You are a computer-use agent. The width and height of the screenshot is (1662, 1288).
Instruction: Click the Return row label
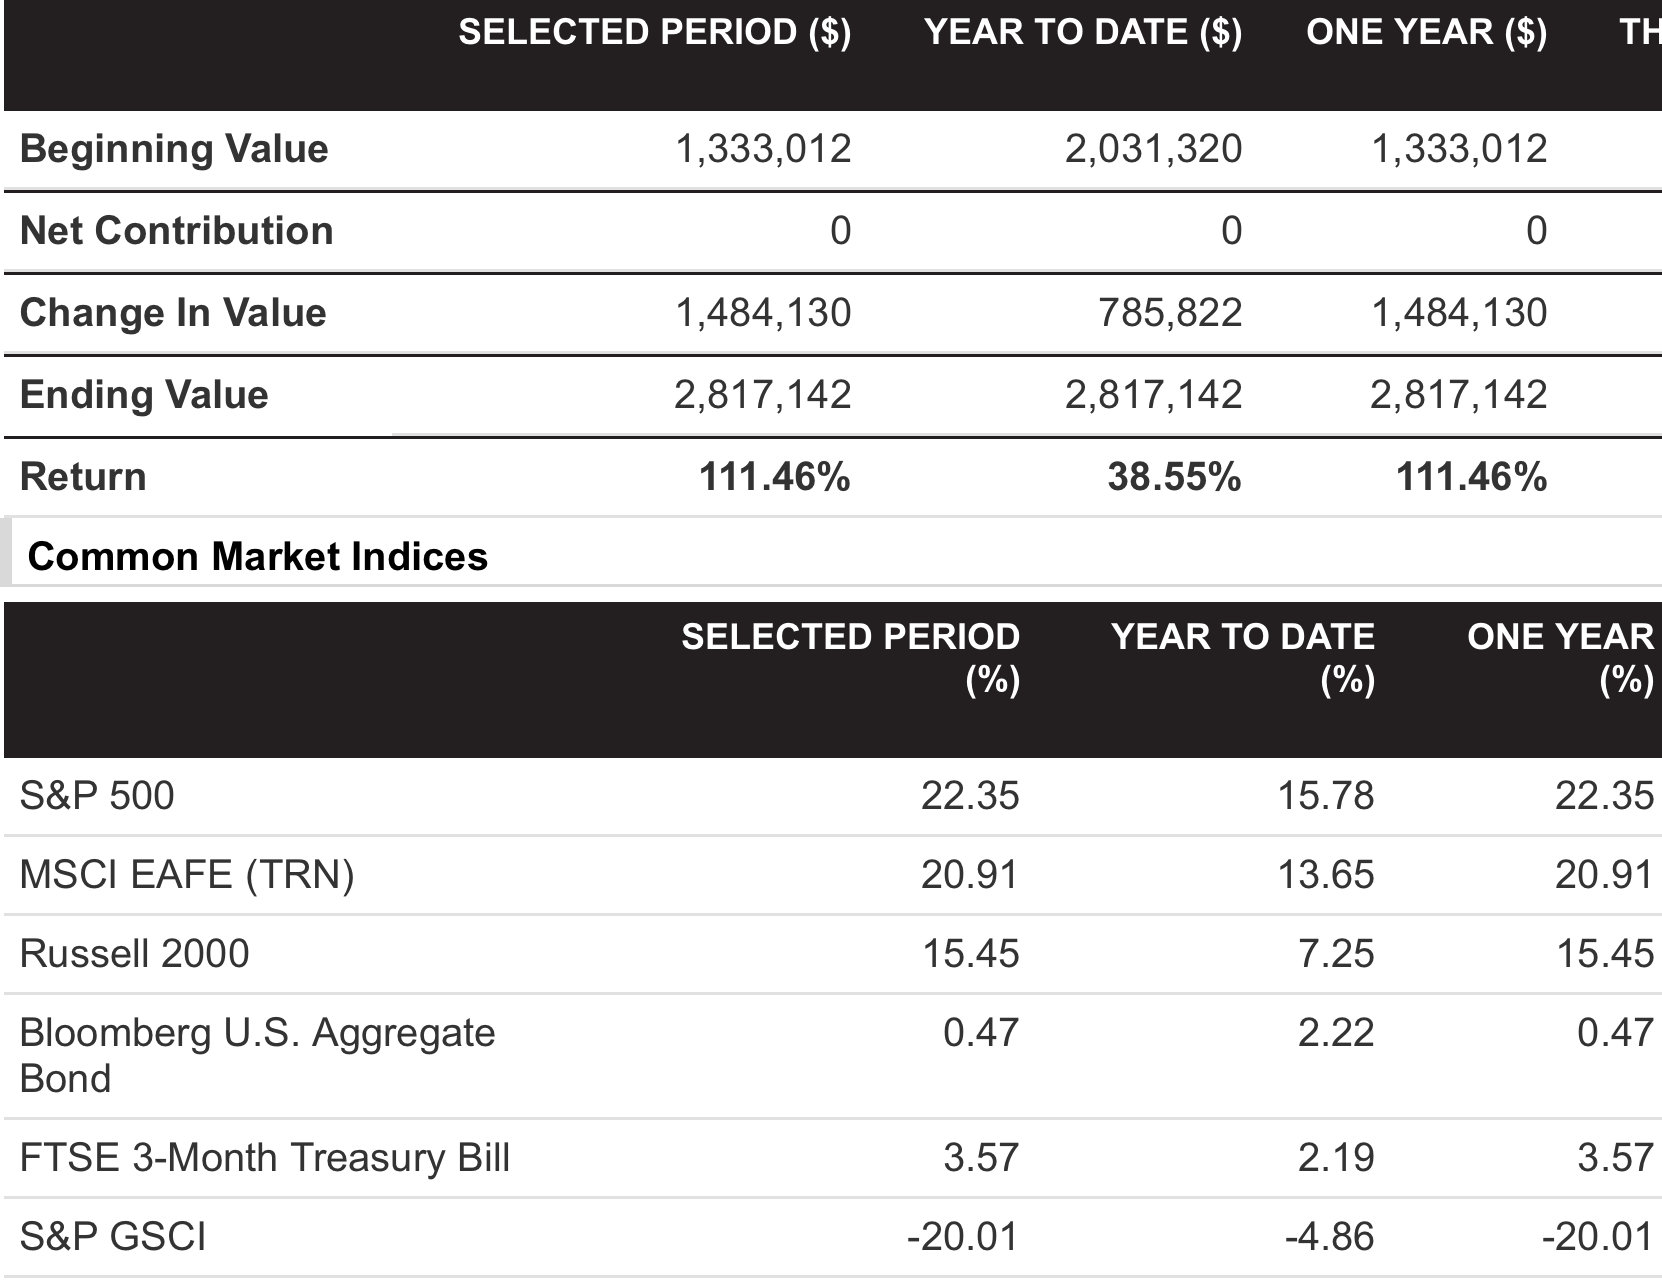(x=83, y=477)
